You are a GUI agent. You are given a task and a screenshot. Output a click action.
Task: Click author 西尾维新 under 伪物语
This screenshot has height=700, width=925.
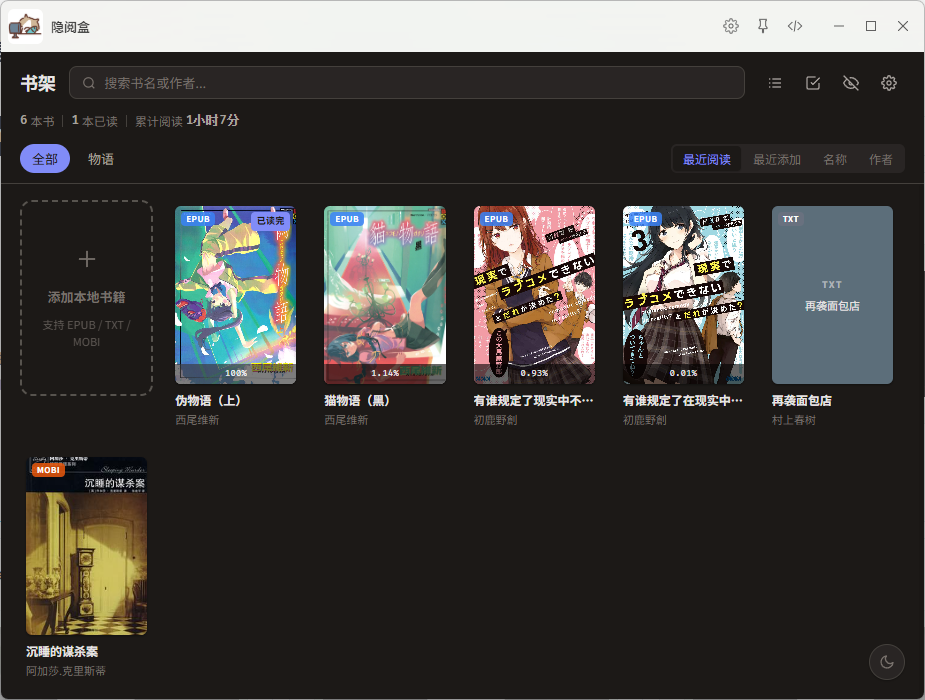point(197,420)
